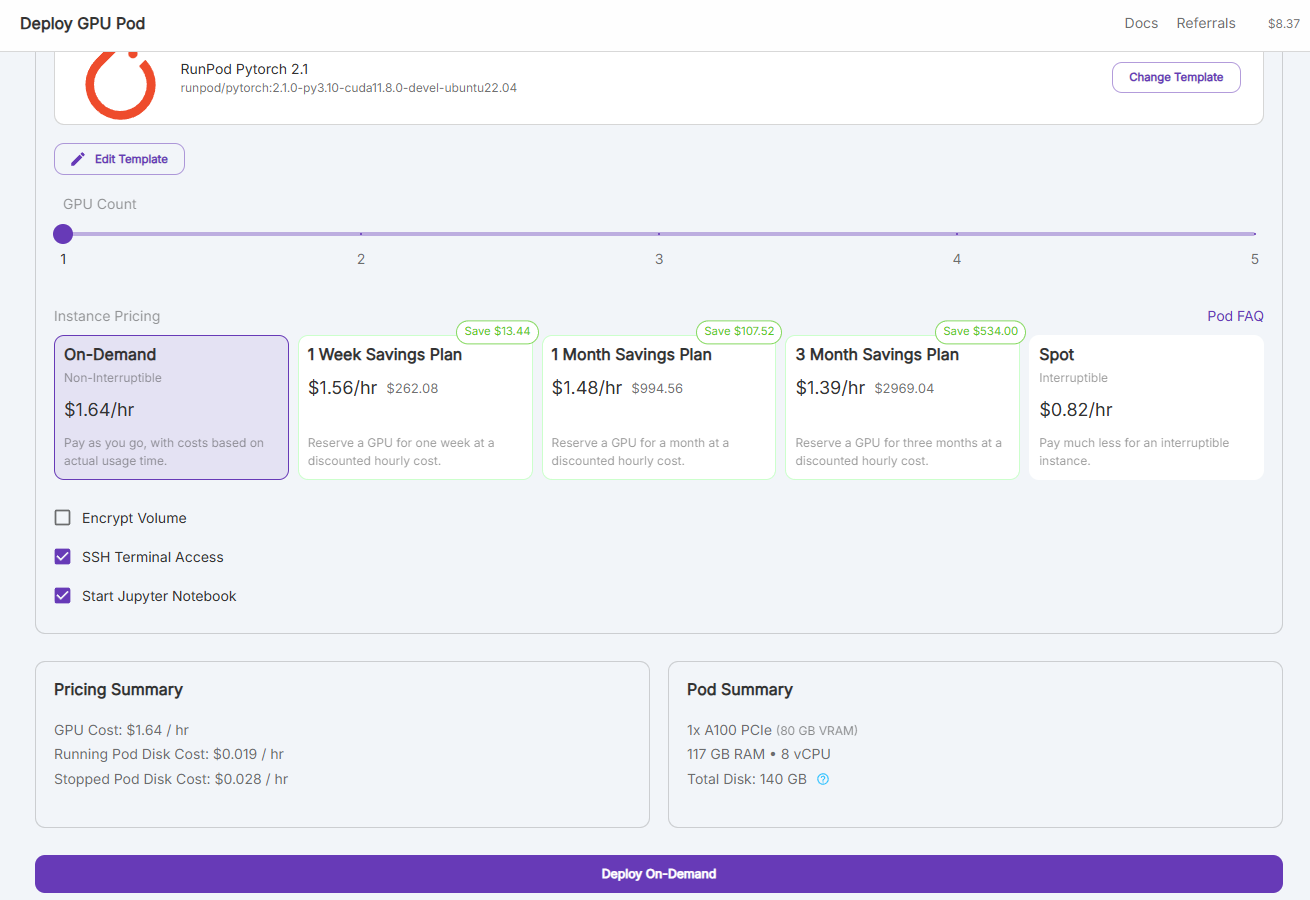Click the PyTorch template logo
The image size is (1310, 900).
(x=122, y=85)
